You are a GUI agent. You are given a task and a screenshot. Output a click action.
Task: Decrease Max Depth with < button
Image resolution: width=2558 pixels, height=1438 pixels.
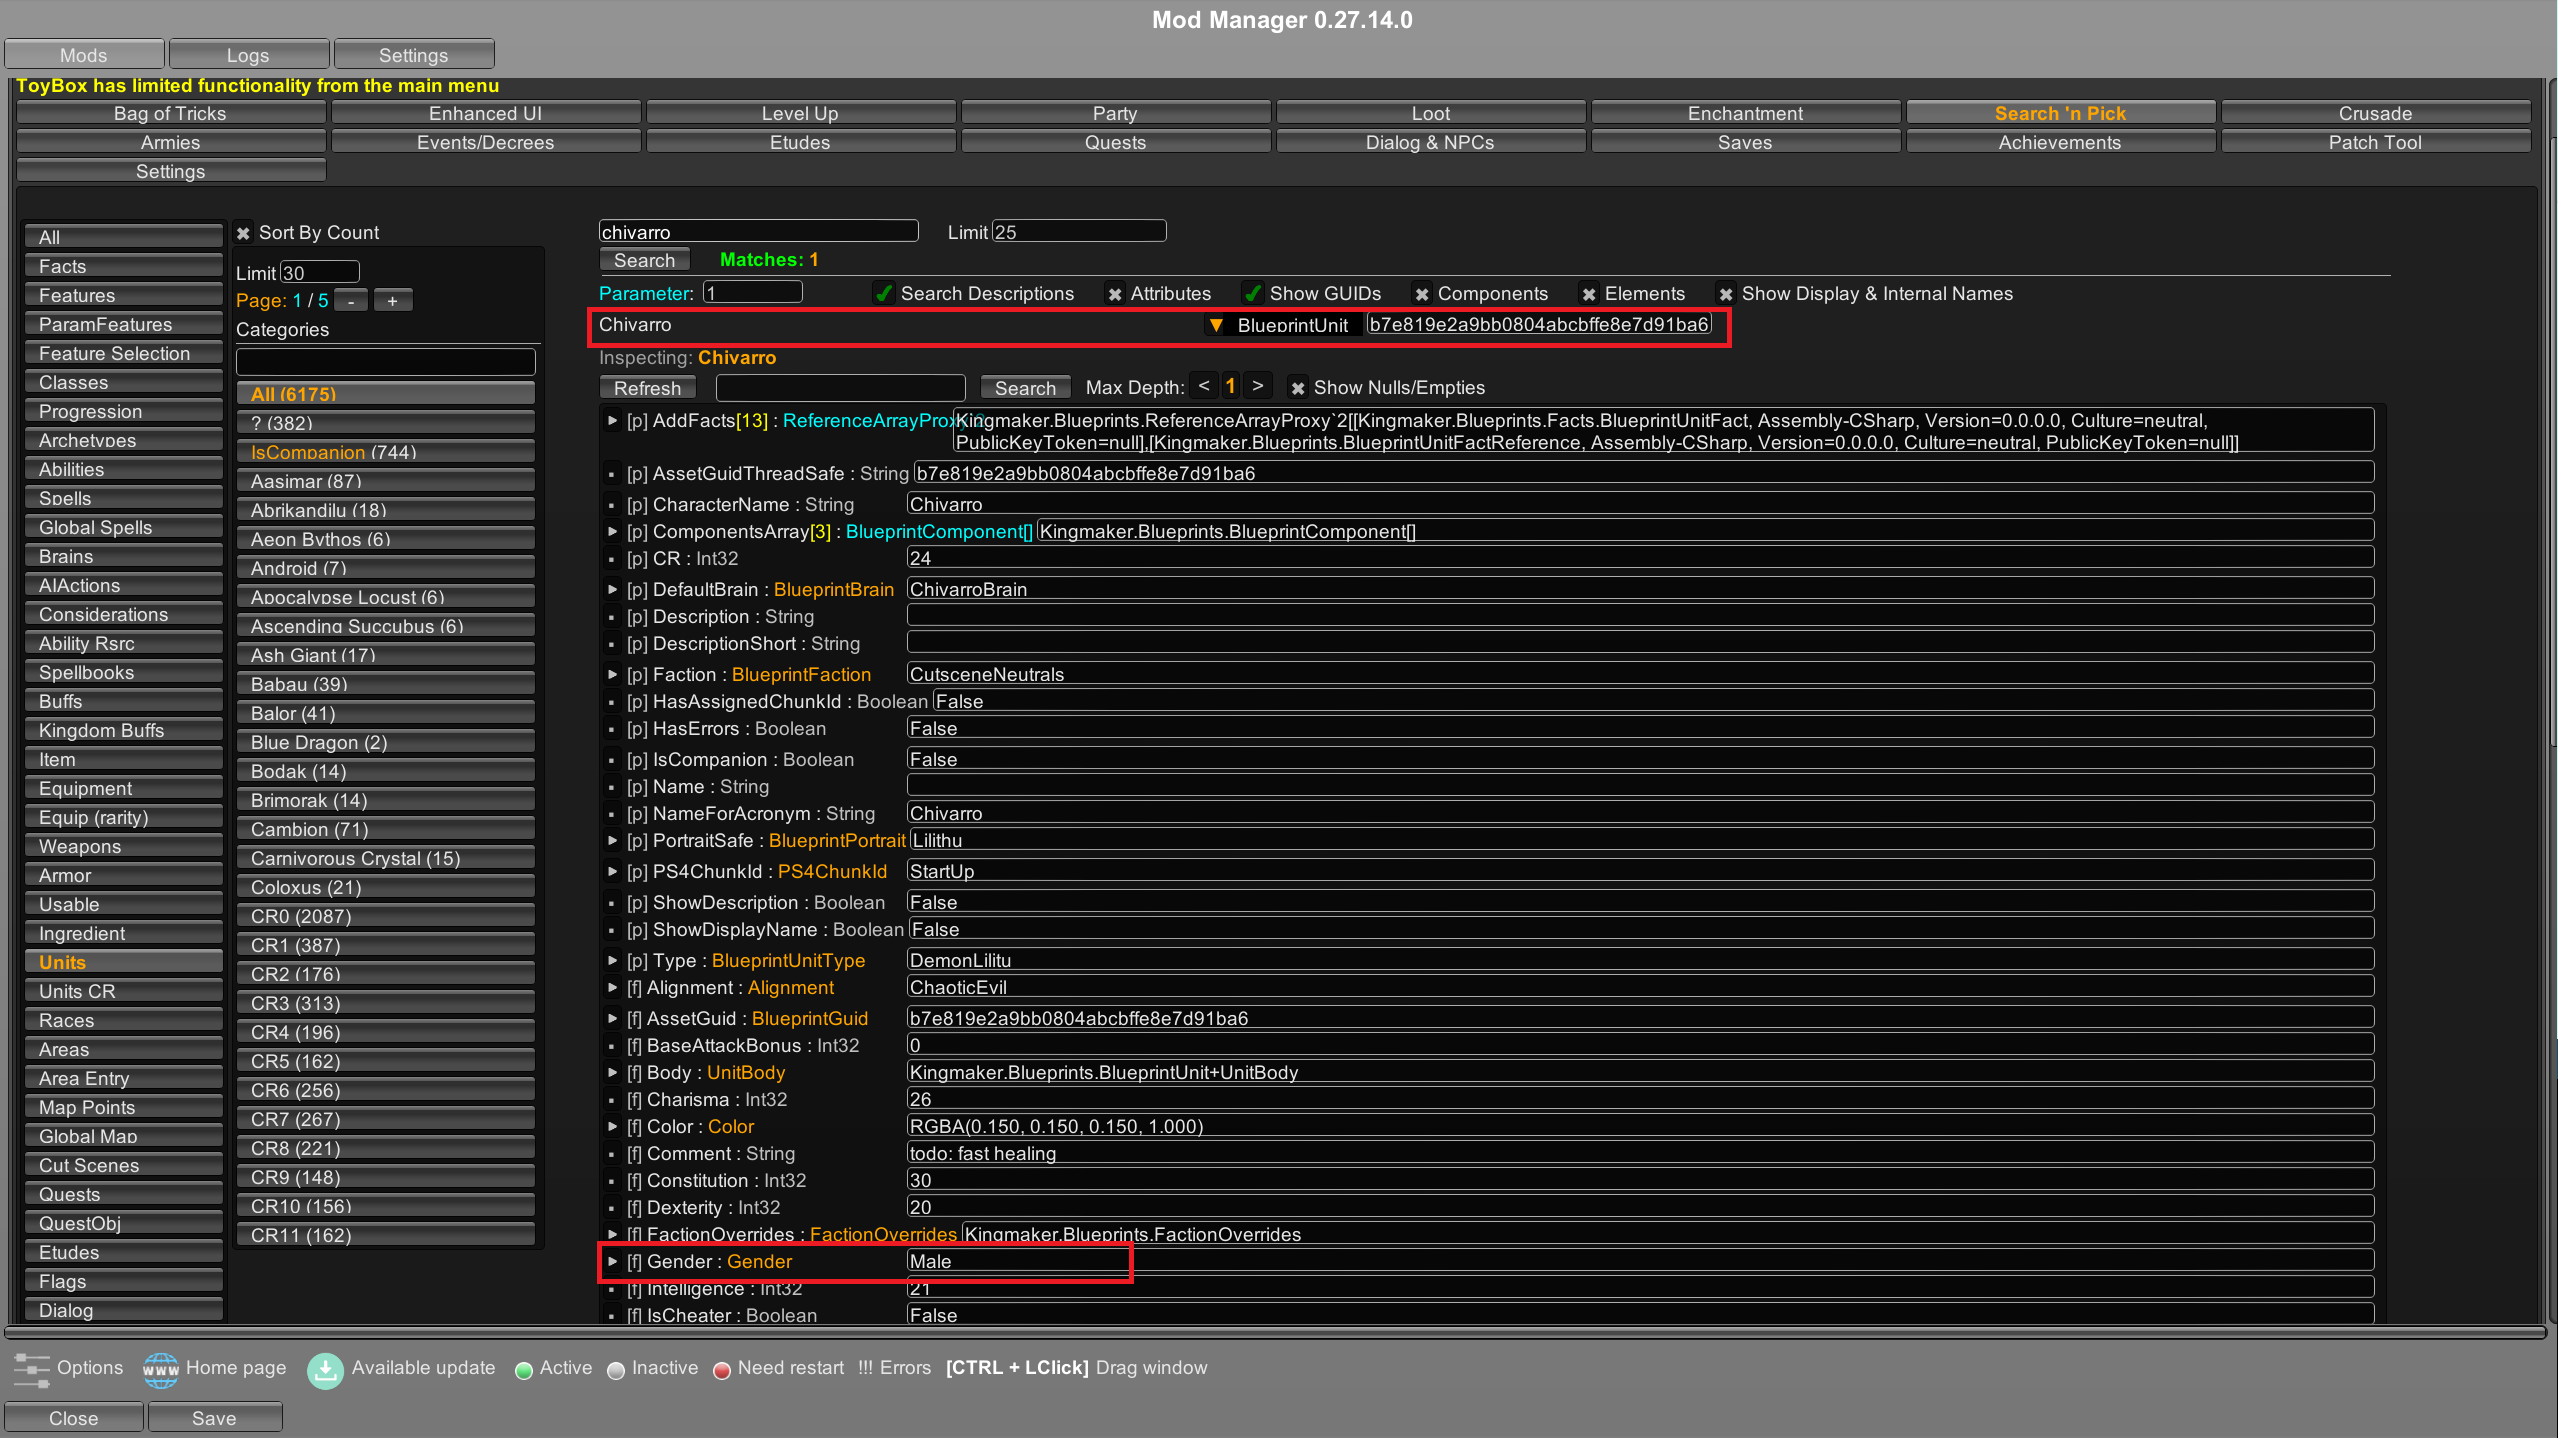1203,386
